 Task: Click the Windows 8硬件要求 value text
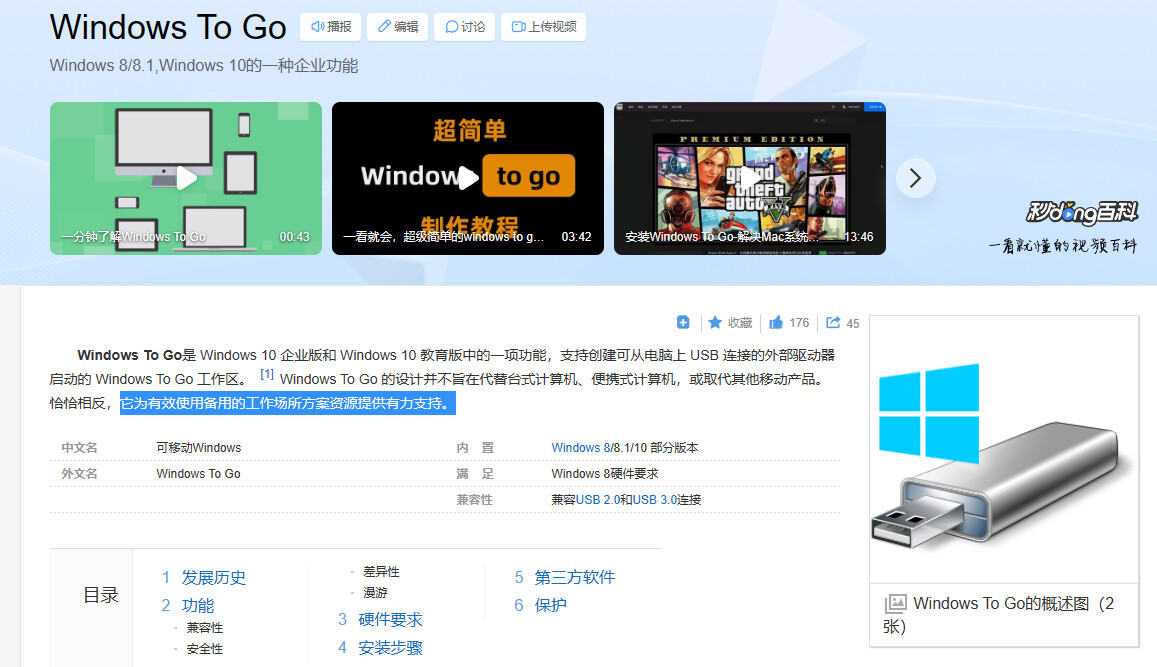pyautogui.click(x=604, y=474)
